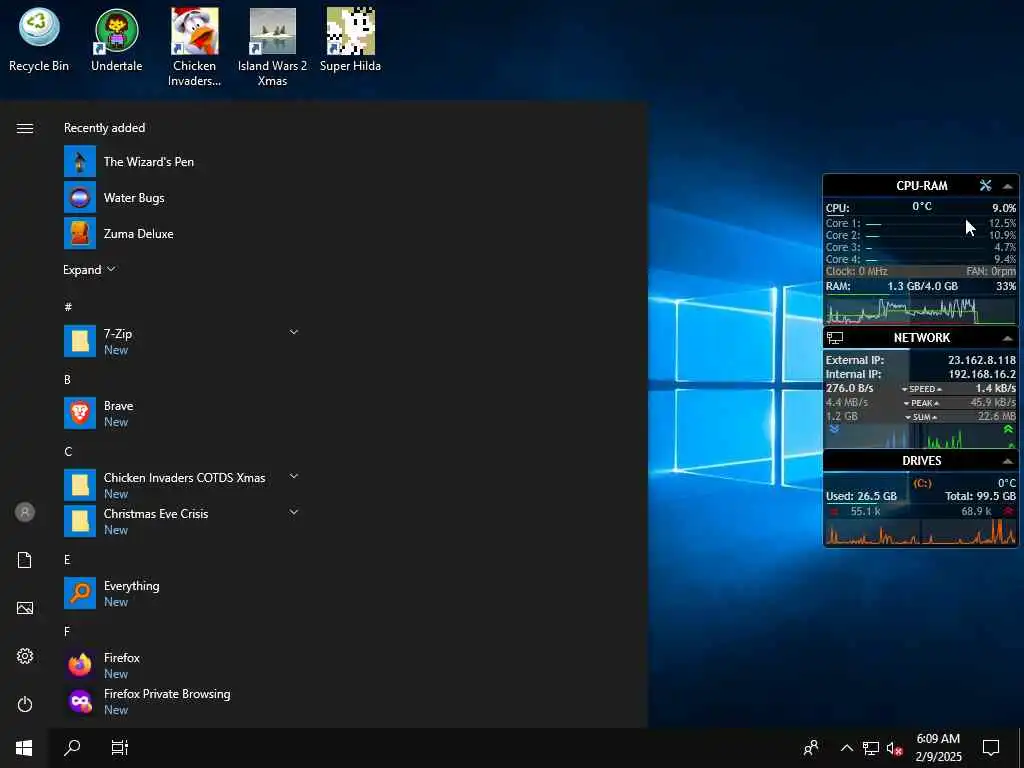The height and width of the screenshot is (768, 1024).
Task: Click the letter B section header
Action: click(x=67, y=379)
